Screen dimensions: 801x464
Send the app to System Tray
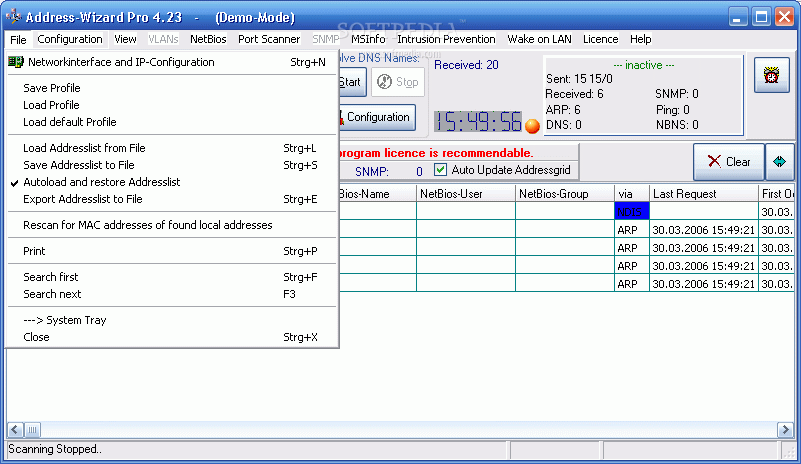pos(172,320)
